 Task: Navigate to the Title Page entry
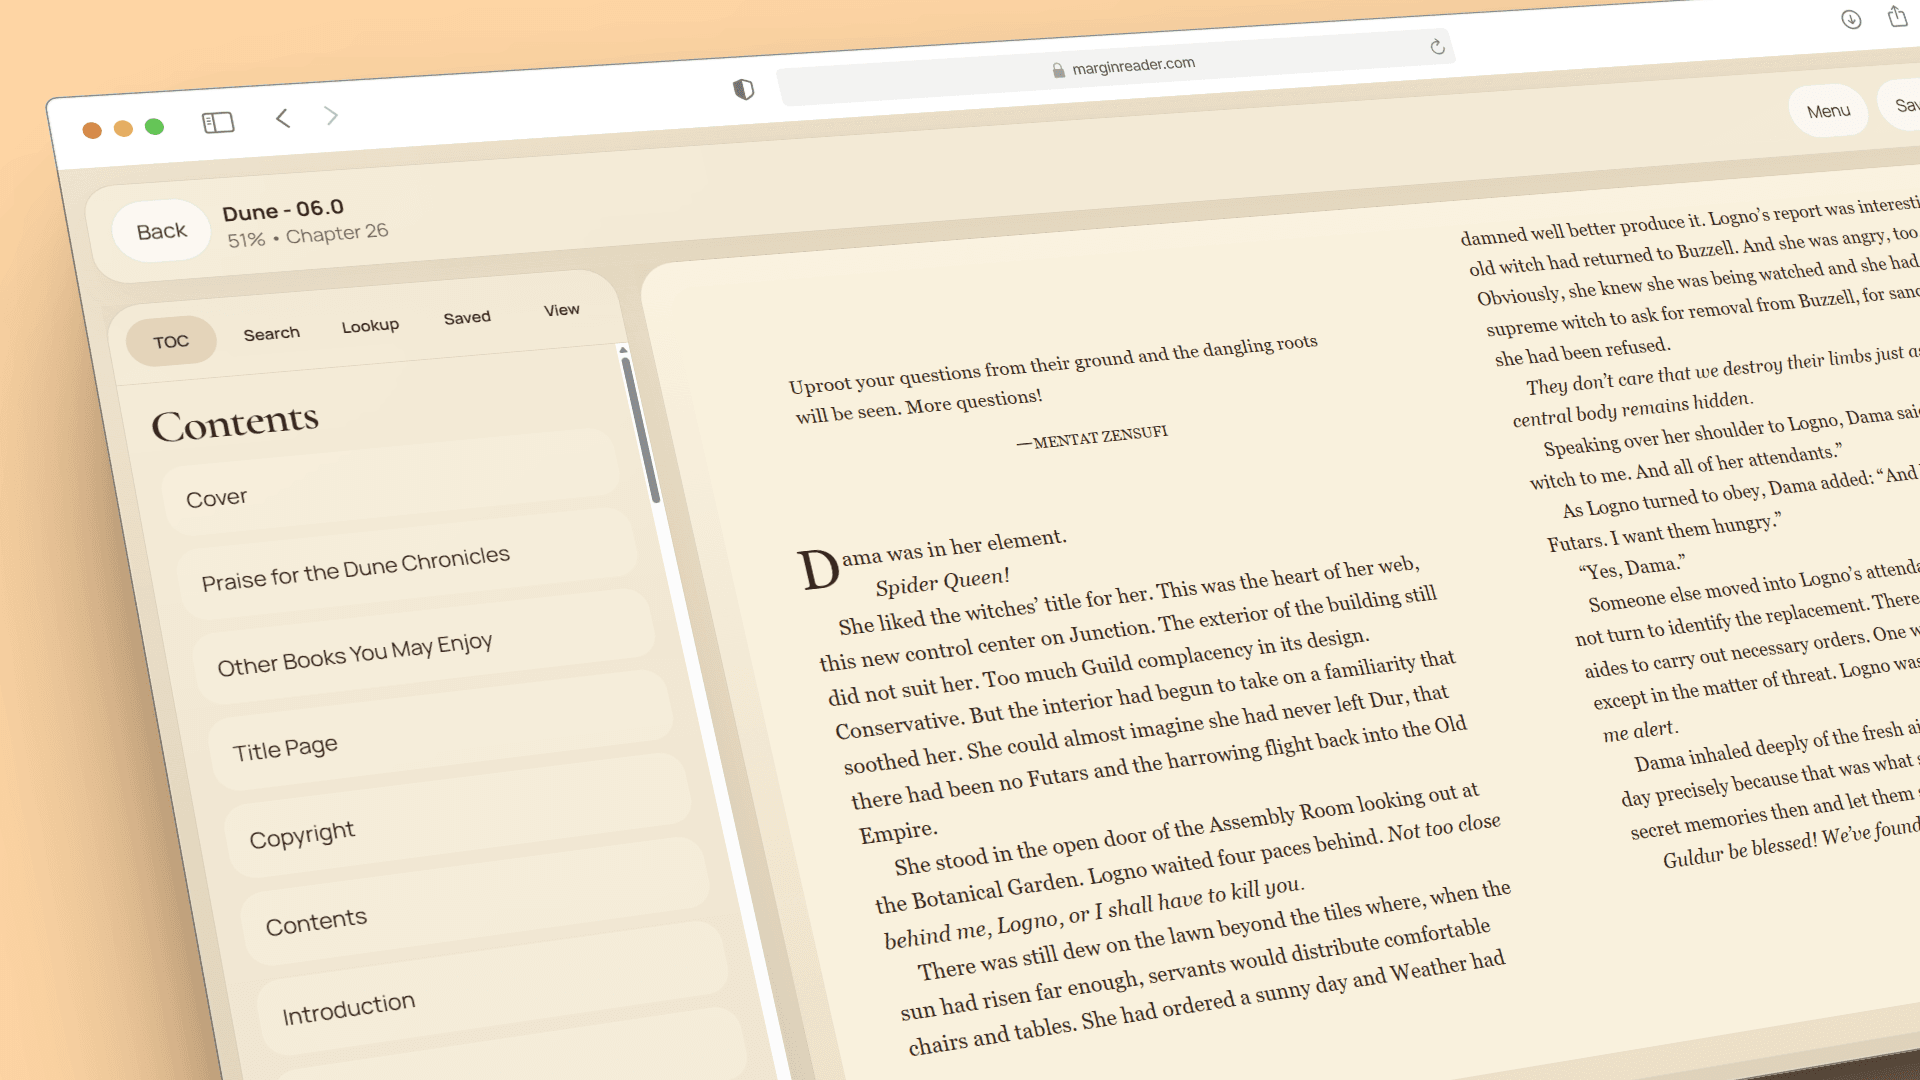pos(283,748)
